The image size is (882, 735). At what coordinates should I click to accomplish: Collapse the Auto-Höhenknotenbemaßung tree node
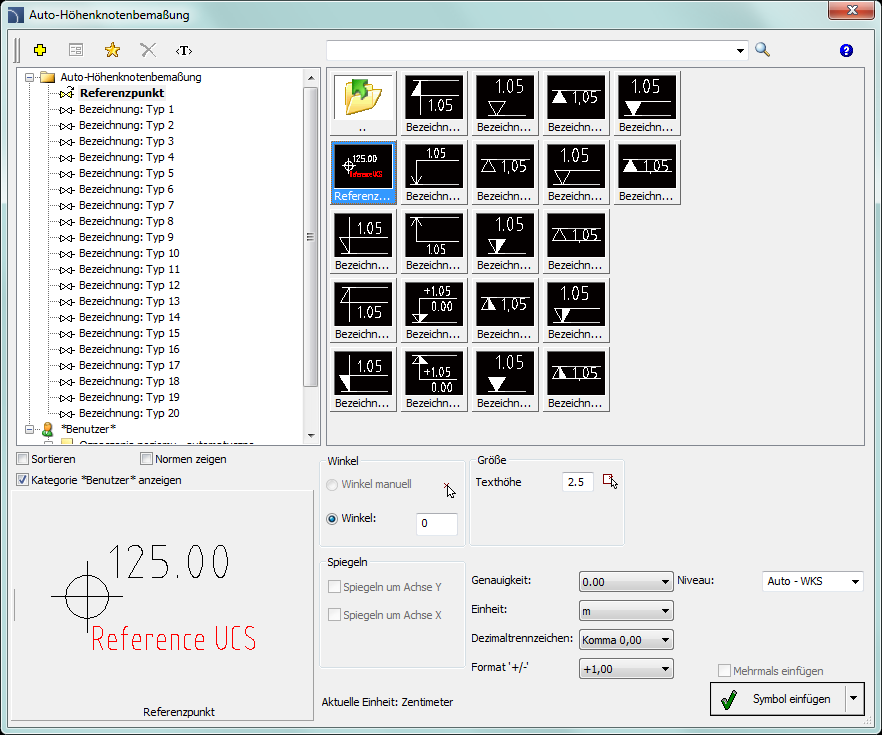point(30,77)
